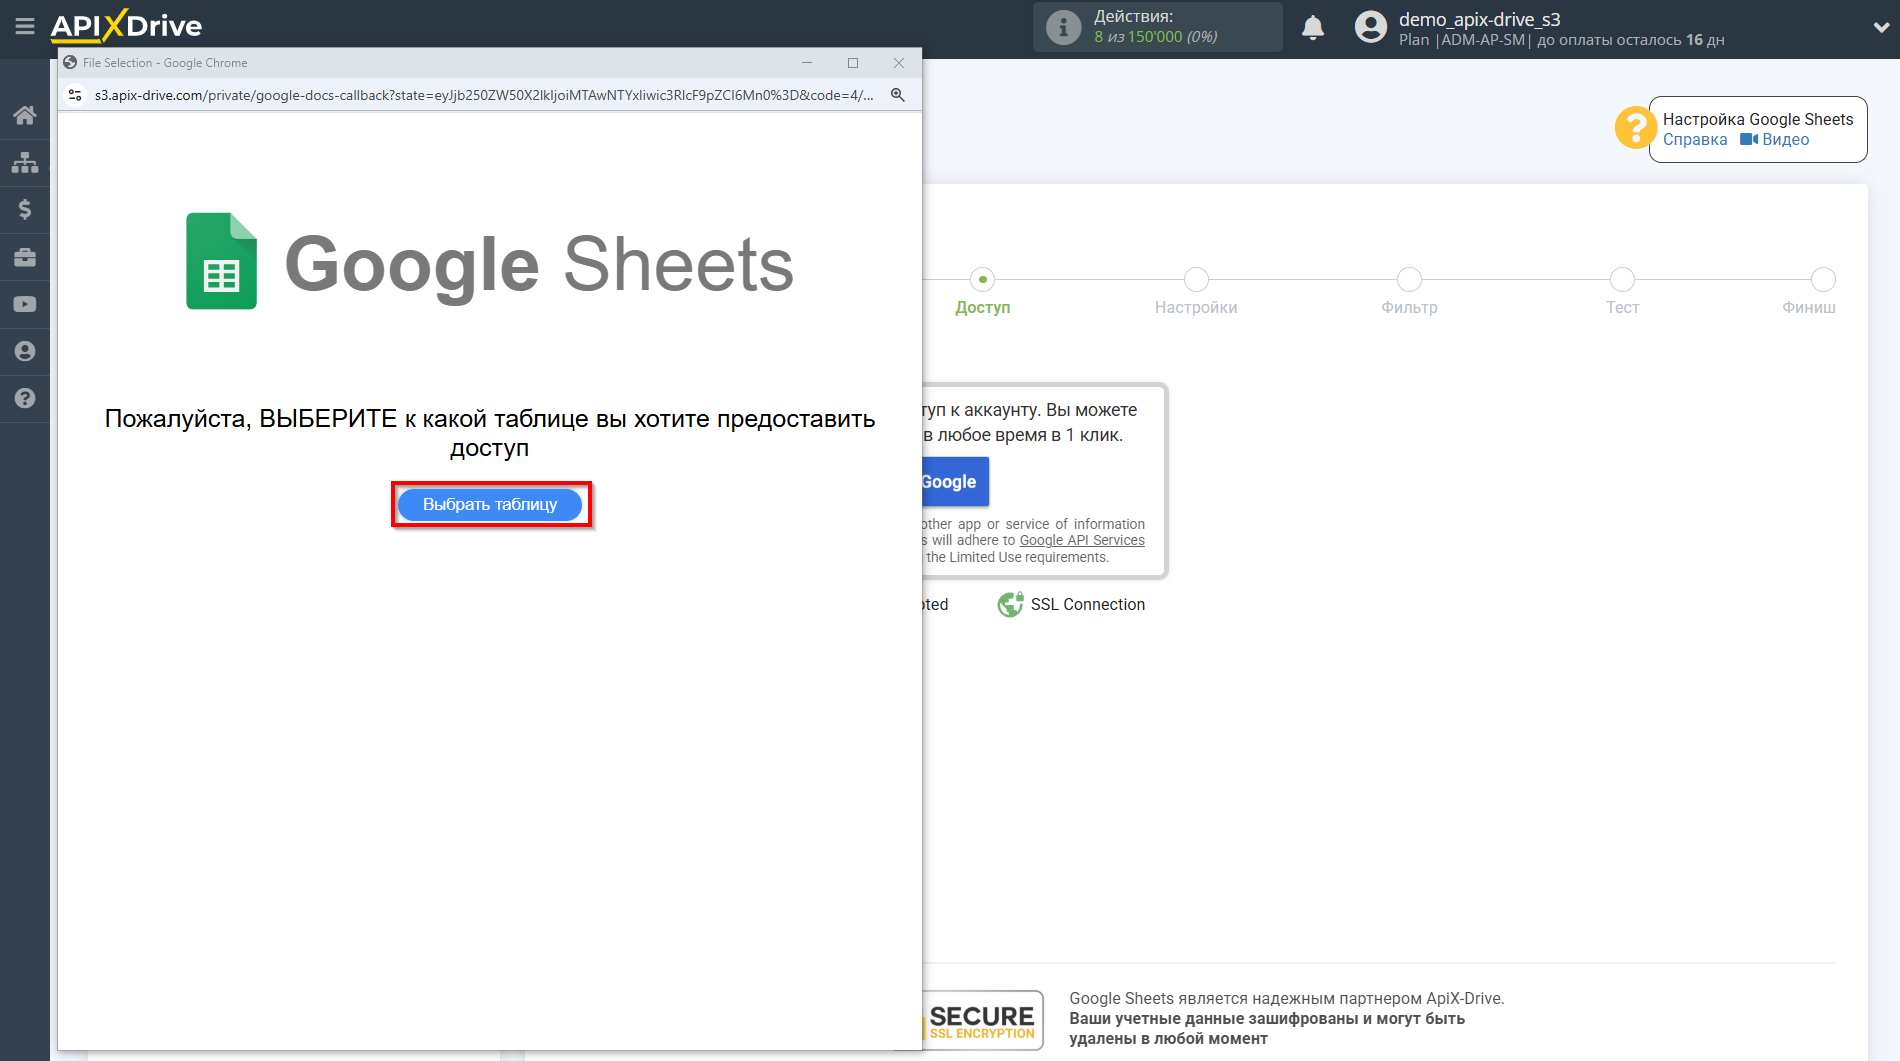Click the actions info icon in the header
This screenshot has width=1900, height=1061.
coord(1063,27)
